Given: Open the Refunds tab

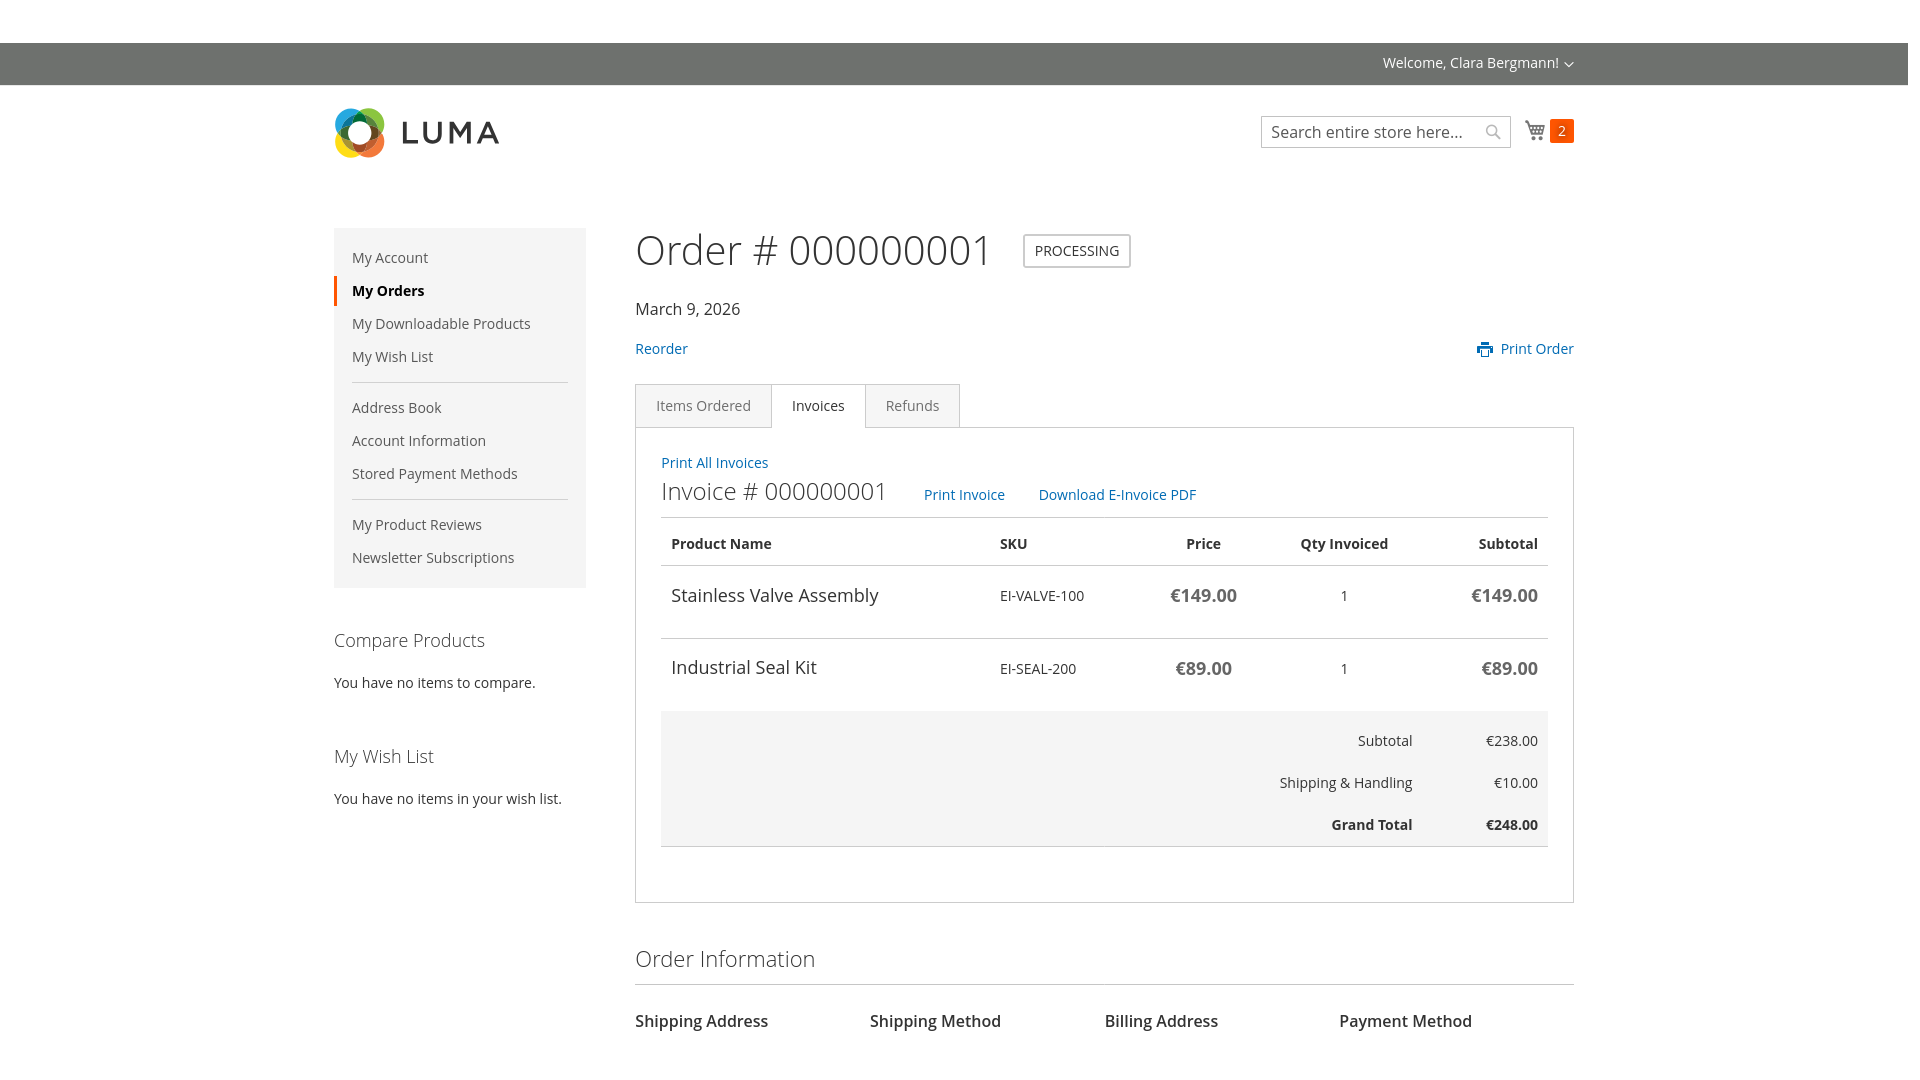Looking at the screenshot, I should click(912, 406).
